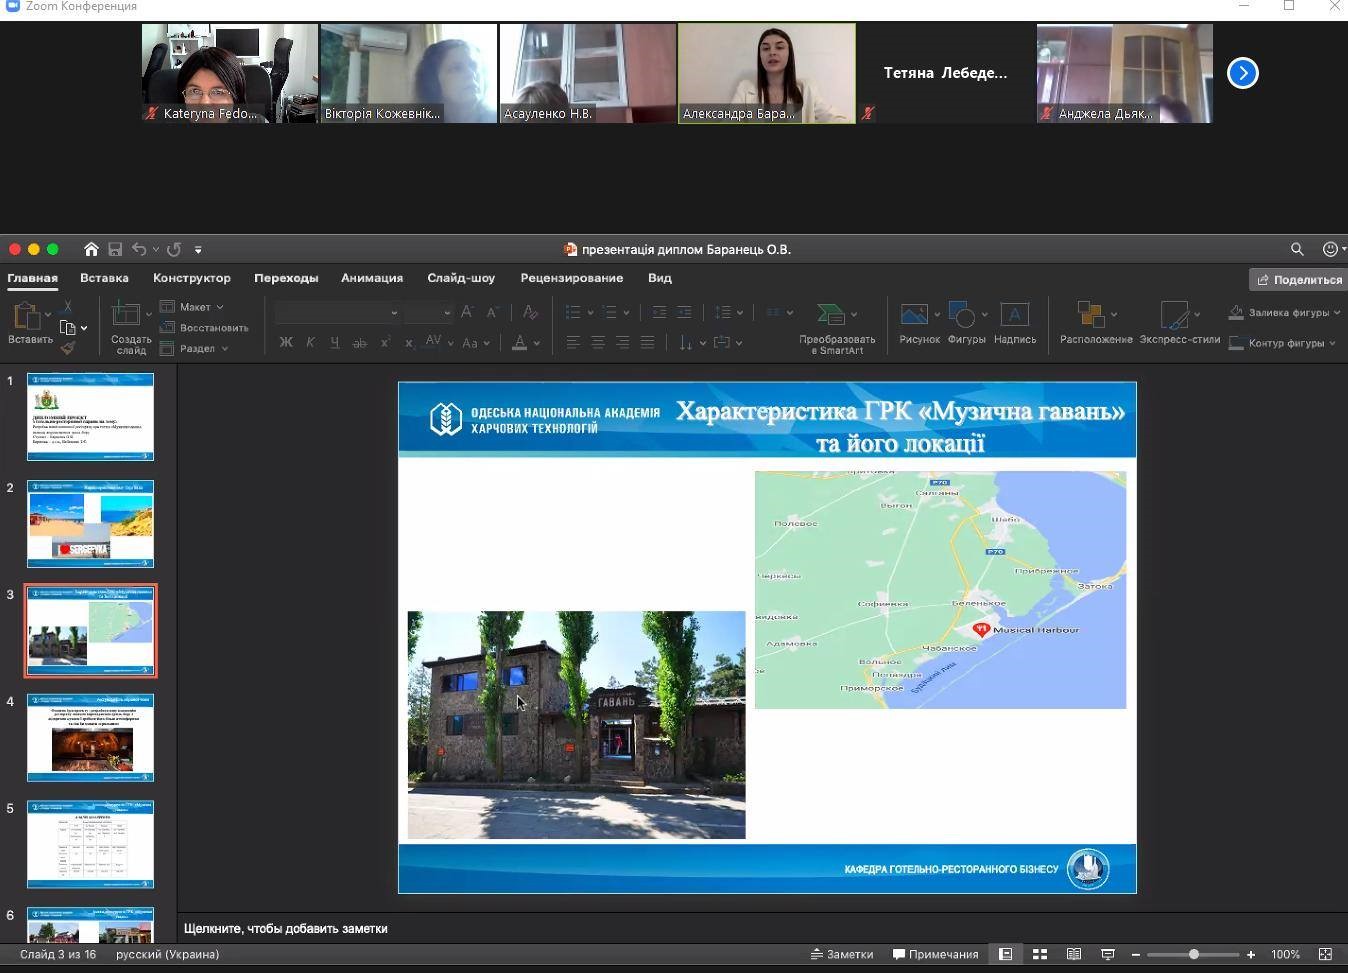Click the fit slide to window icon

click(1325, 954)
